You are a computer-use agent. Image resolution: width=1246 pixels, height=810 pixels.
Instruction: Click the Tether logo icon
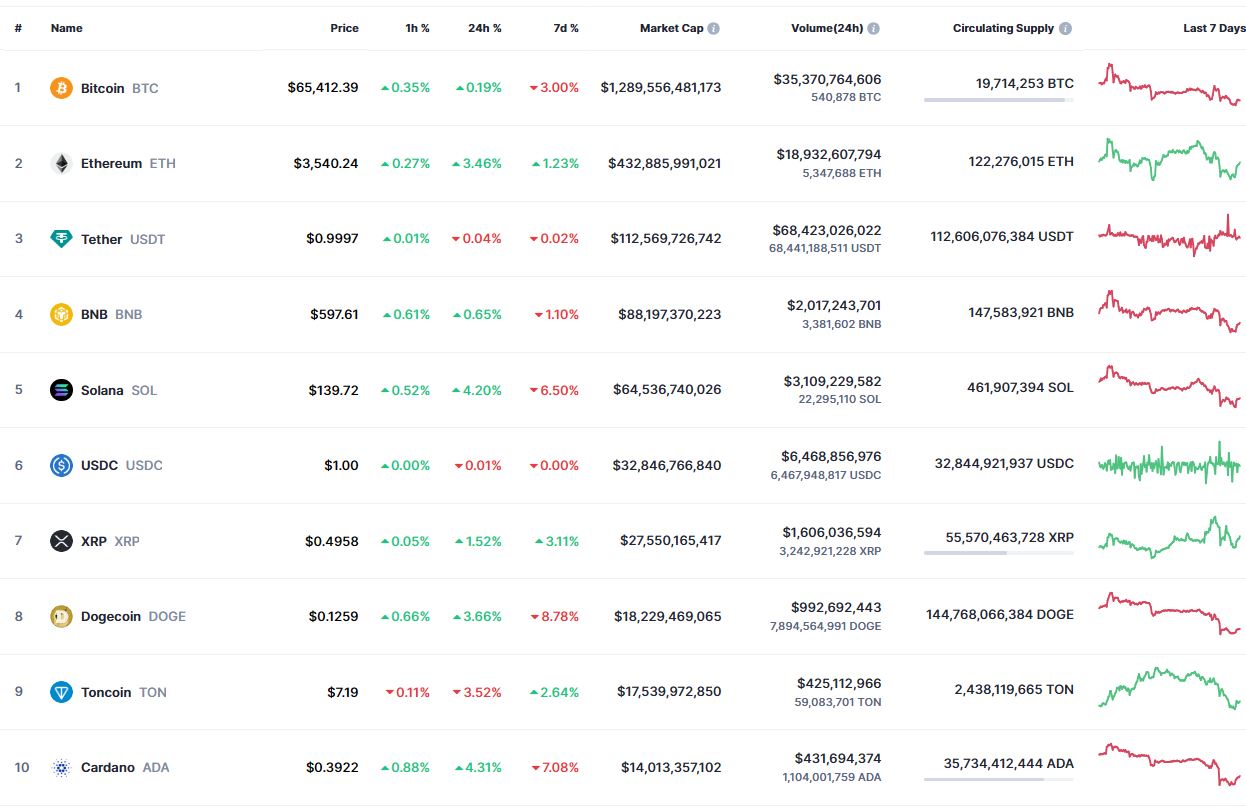61,239
